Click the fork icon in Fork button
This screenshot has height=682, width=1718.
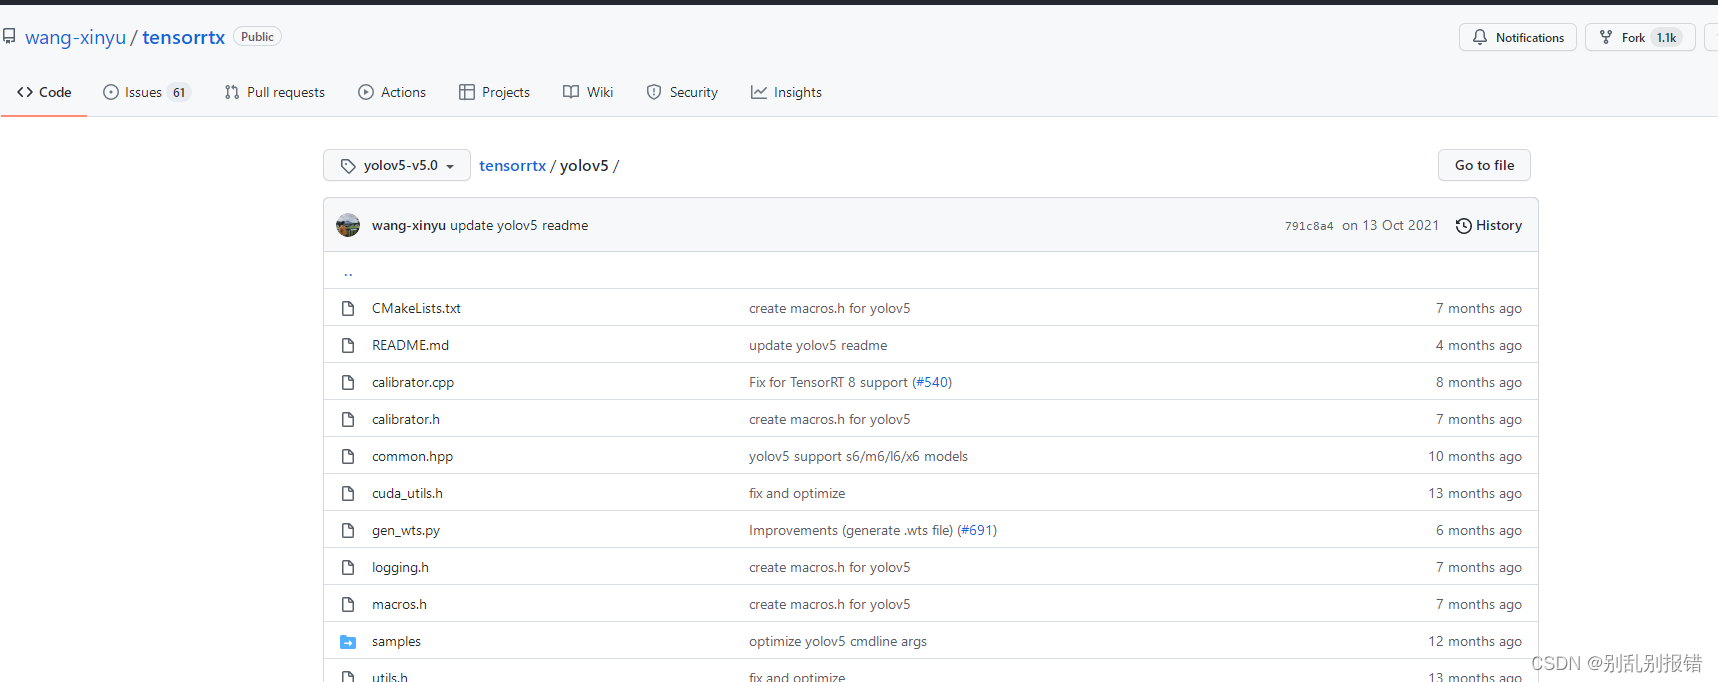coord(1606,37)
